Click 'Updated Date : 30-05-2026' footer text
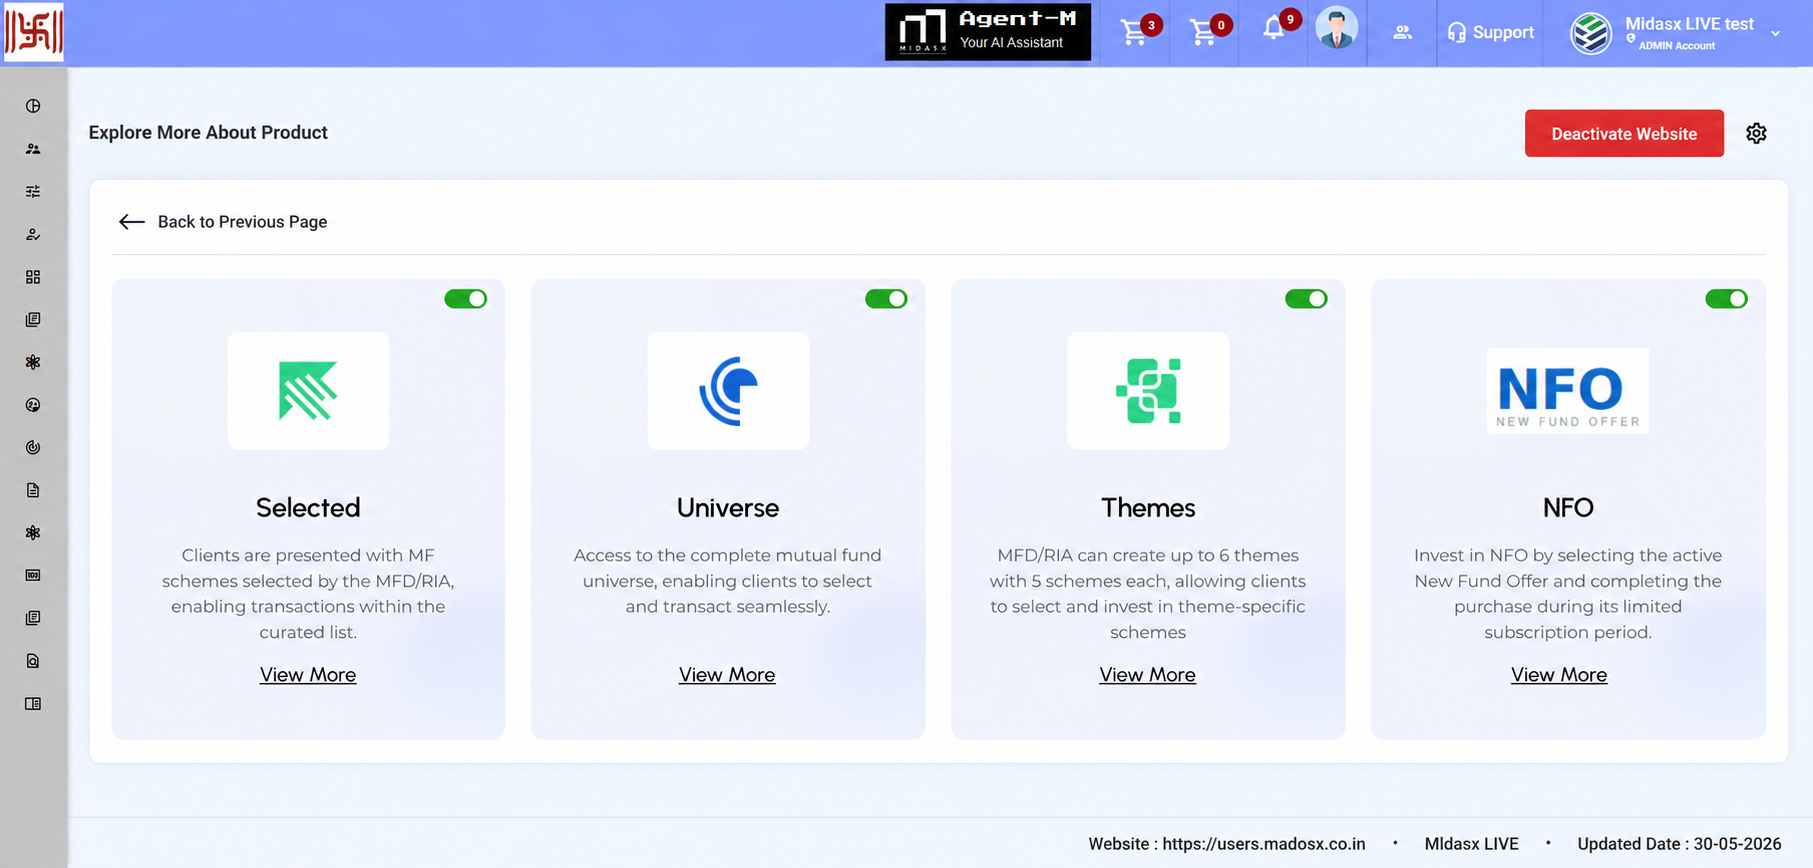1813x868 pixels. coord(1680,844)
